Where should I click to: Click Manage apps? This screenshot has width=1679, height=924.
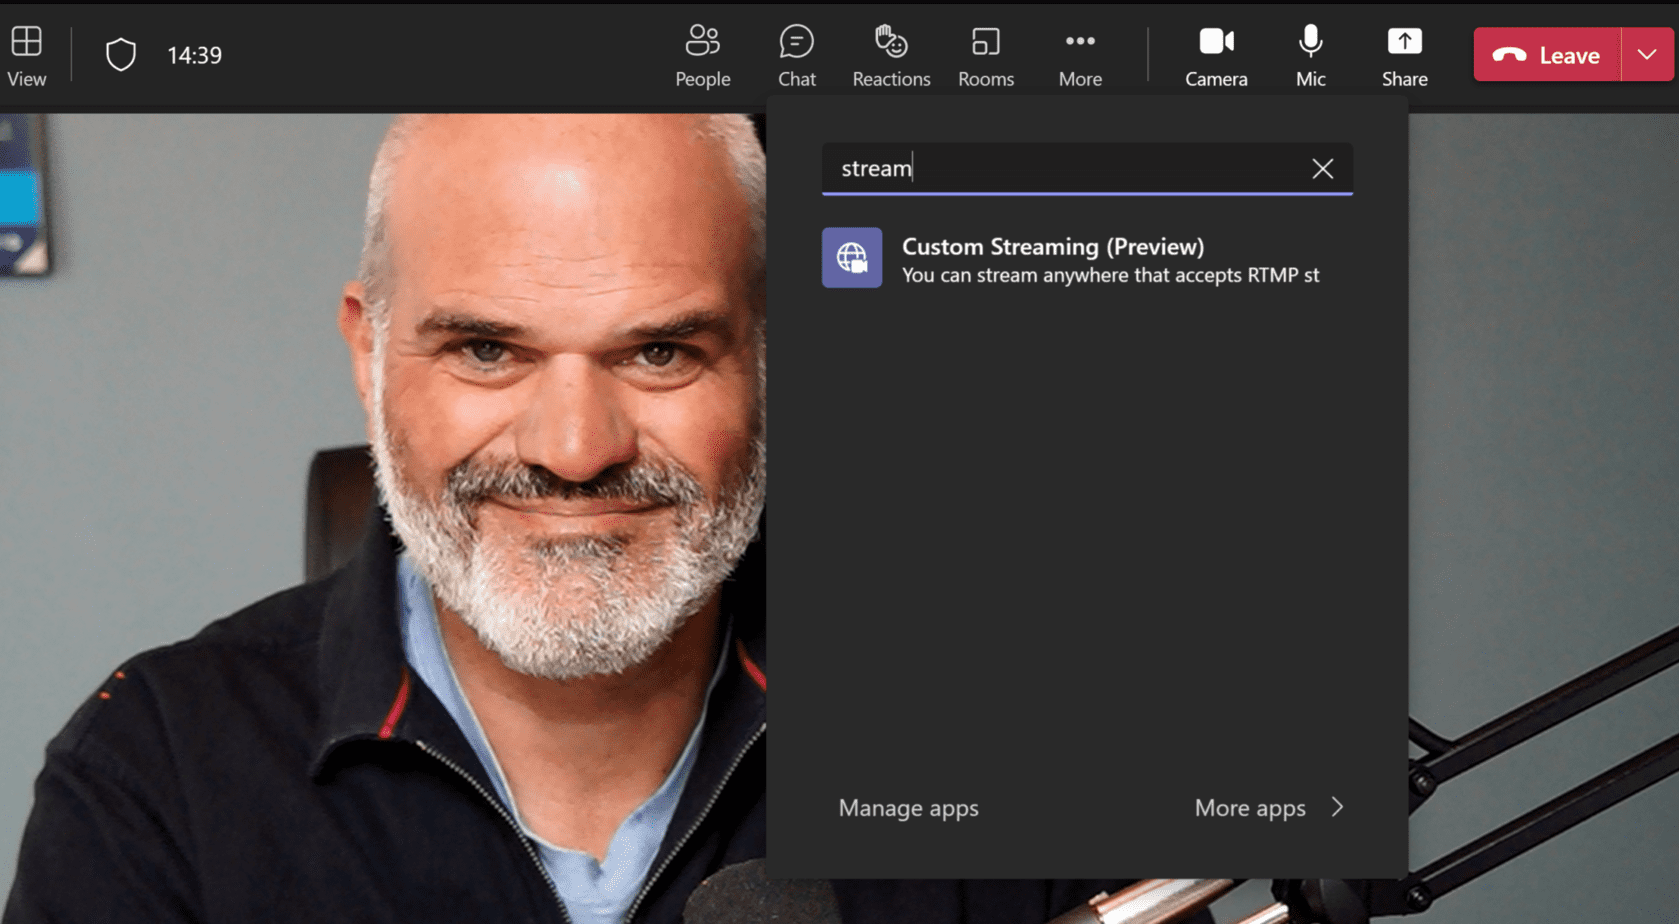tap(908, 808)
